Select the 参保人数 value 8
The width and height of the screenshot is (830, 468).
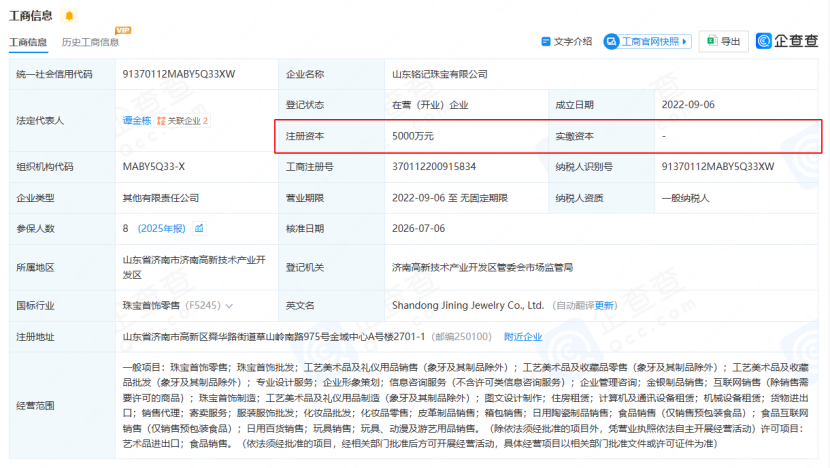[x=125, y=229]
